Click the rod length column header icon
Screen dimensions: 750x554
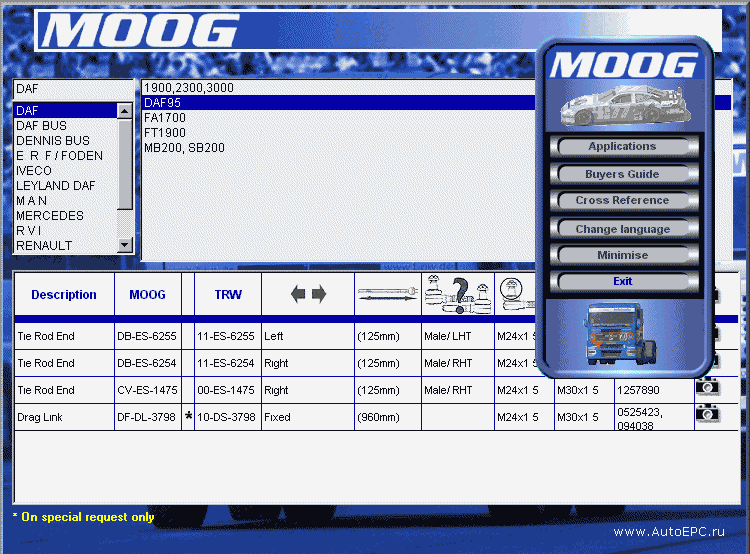388,294
